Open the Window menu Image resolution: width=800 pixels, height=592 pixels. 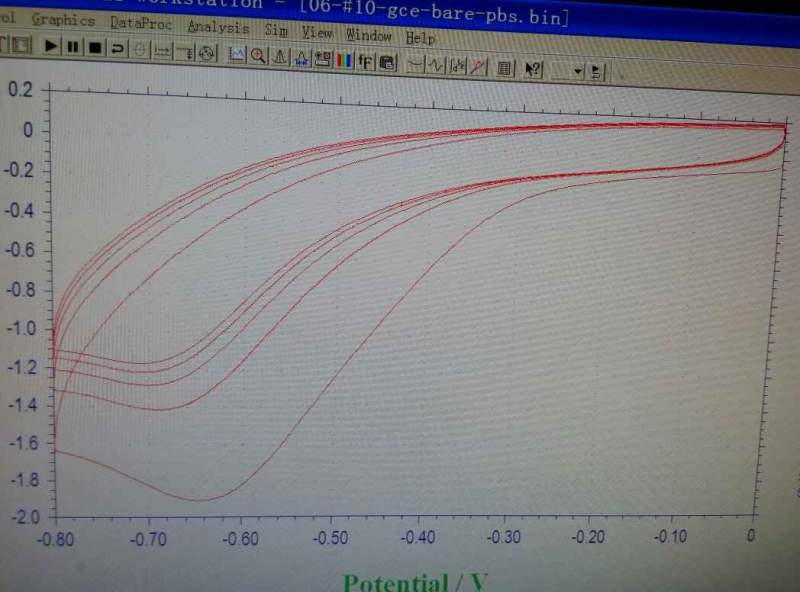(x=368, y=36)
